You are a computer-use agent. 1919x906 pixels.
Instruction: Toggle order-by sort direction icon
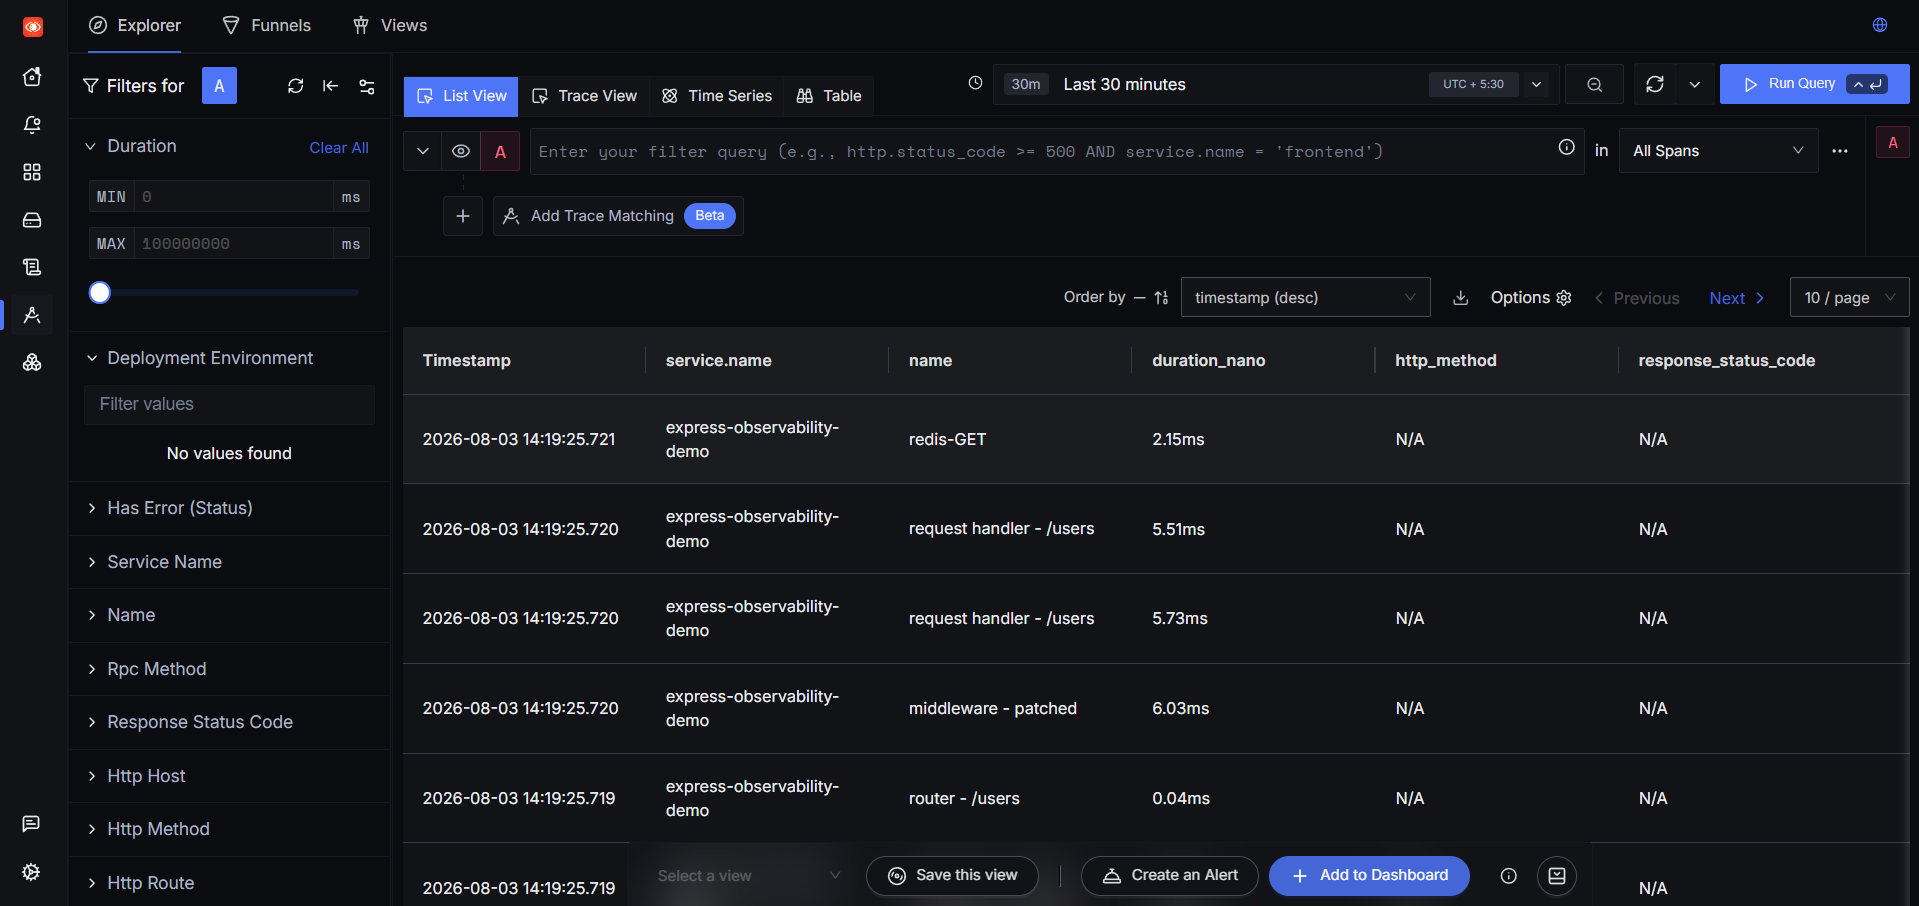[1161, 298]
